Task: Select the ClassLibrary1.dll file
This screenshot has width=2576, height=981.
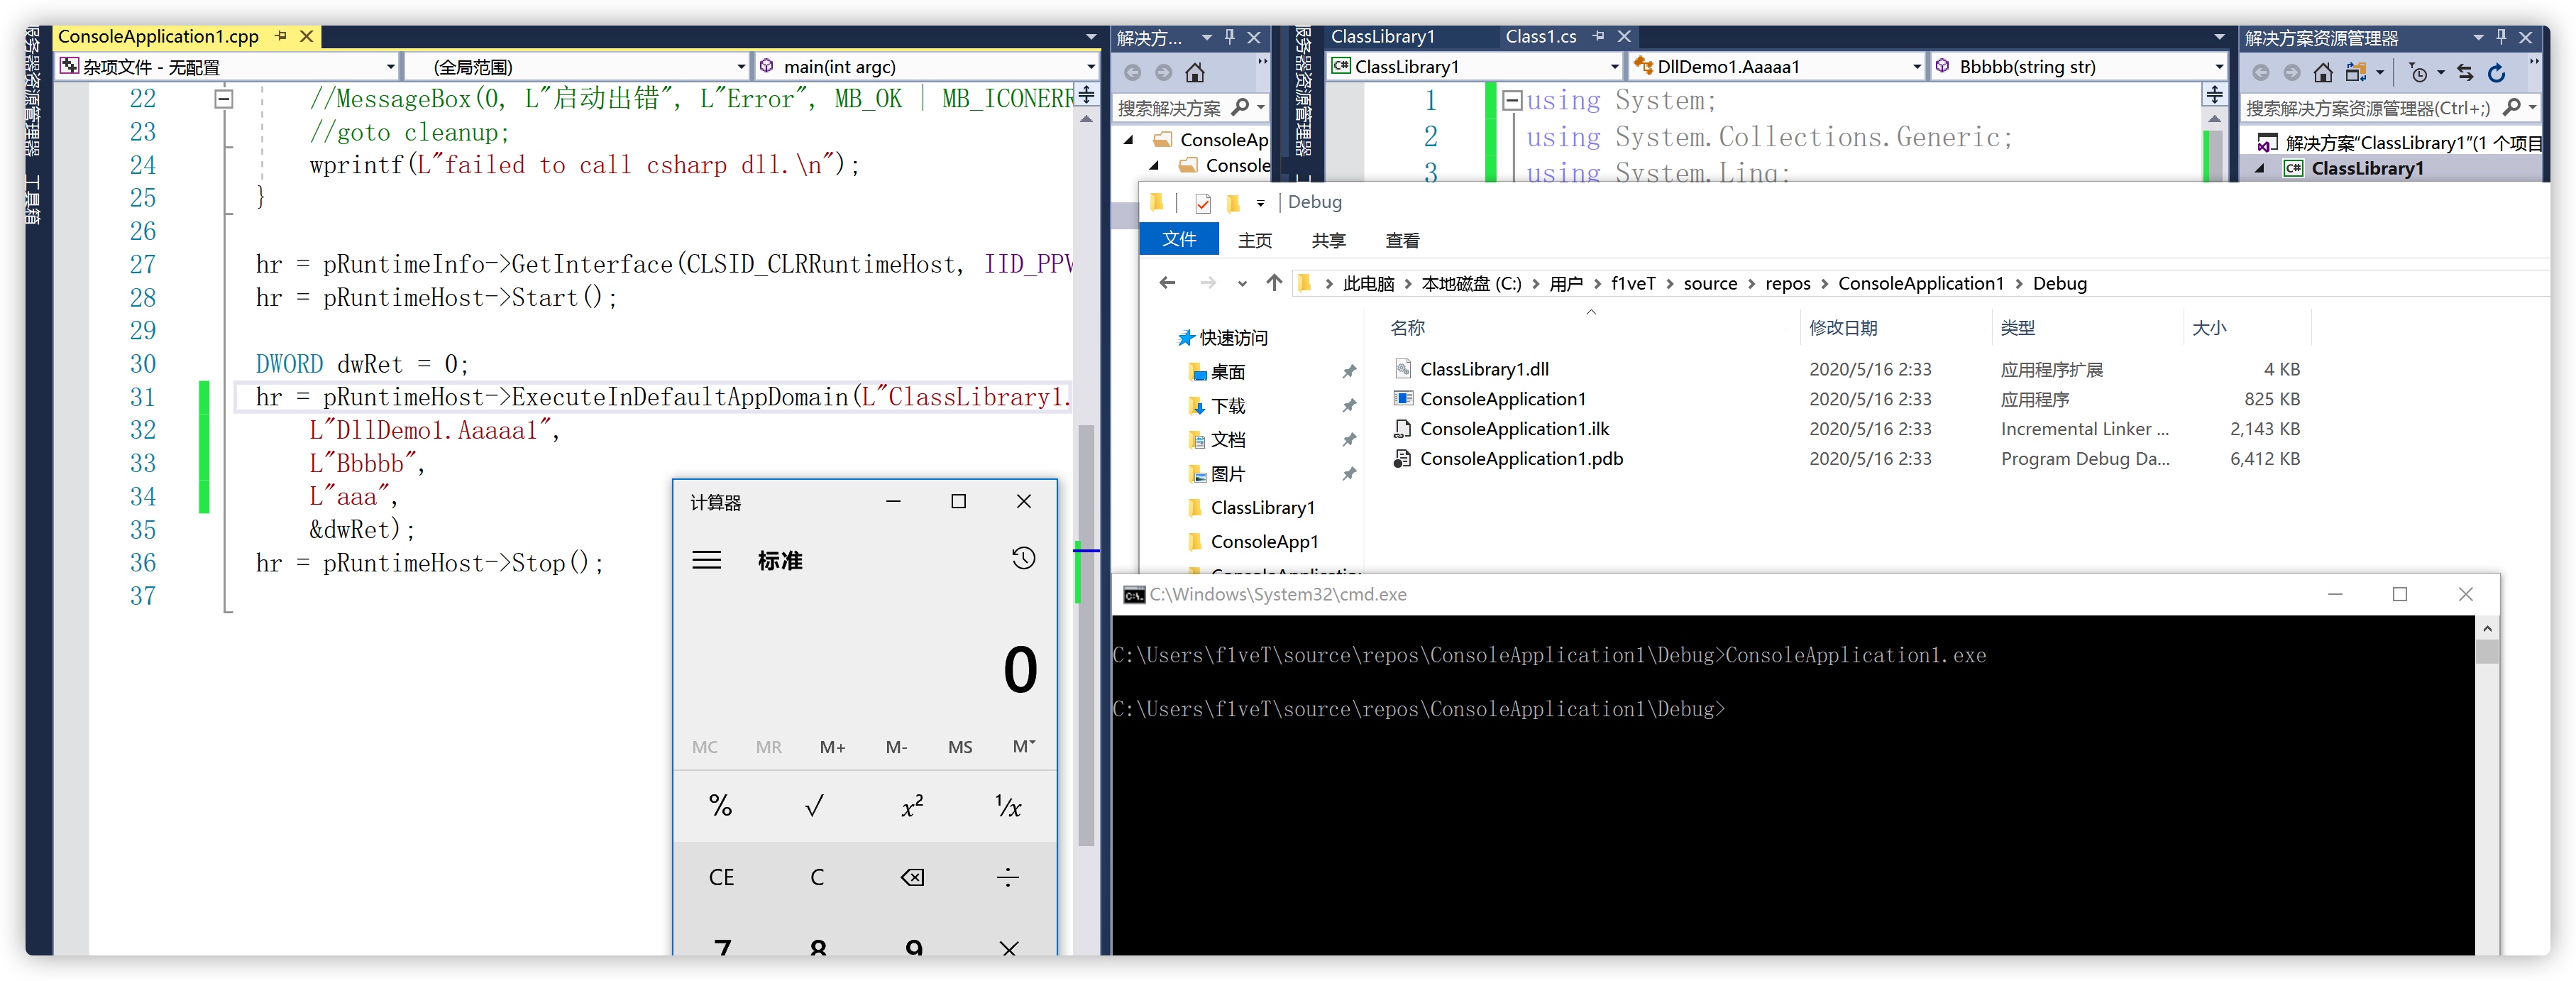Action: 1484,369
